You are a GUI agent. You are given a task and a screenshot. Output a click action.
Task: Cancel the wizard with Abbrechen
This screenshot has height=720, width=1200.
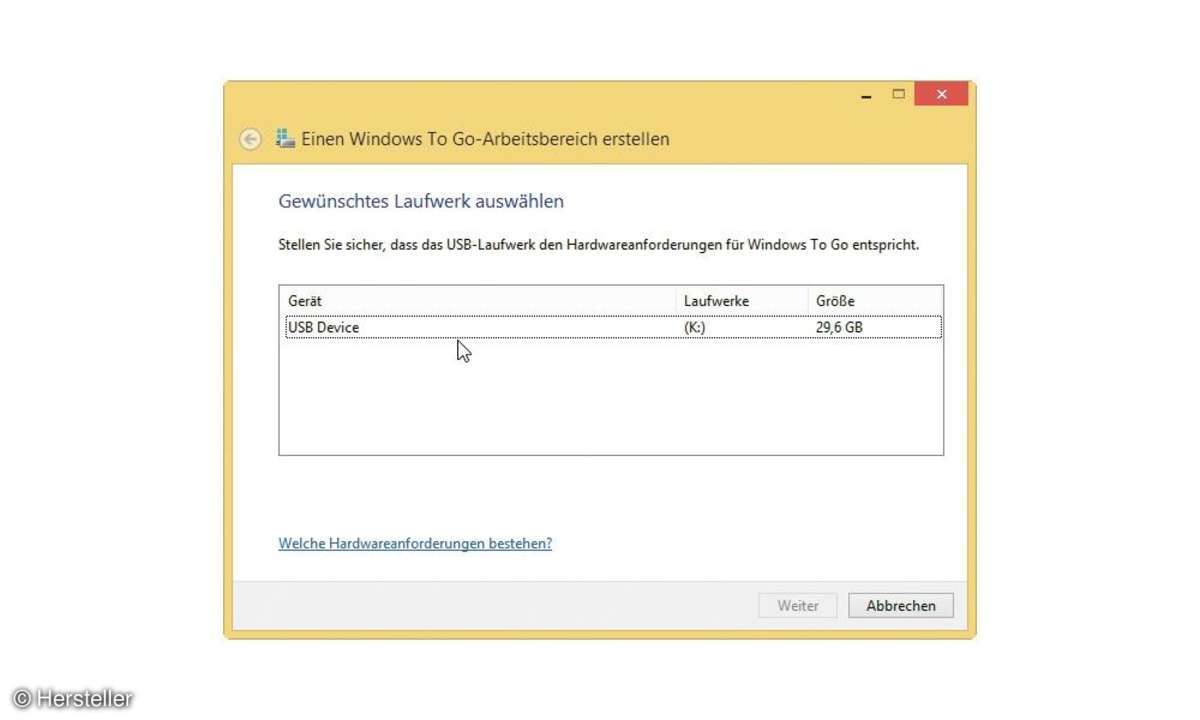tap(901, 605)
